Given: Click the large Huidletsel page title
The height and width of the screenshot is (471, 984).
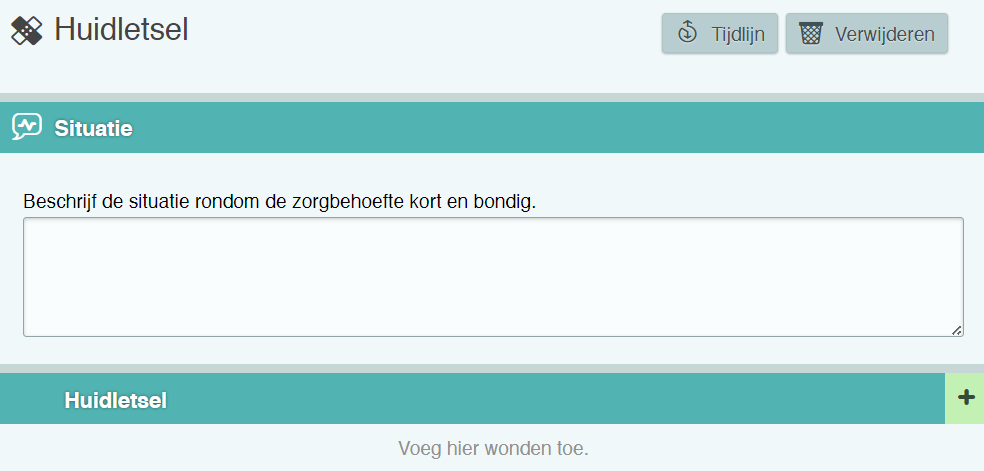Looking at the screenshot, I should coord(121,30).
